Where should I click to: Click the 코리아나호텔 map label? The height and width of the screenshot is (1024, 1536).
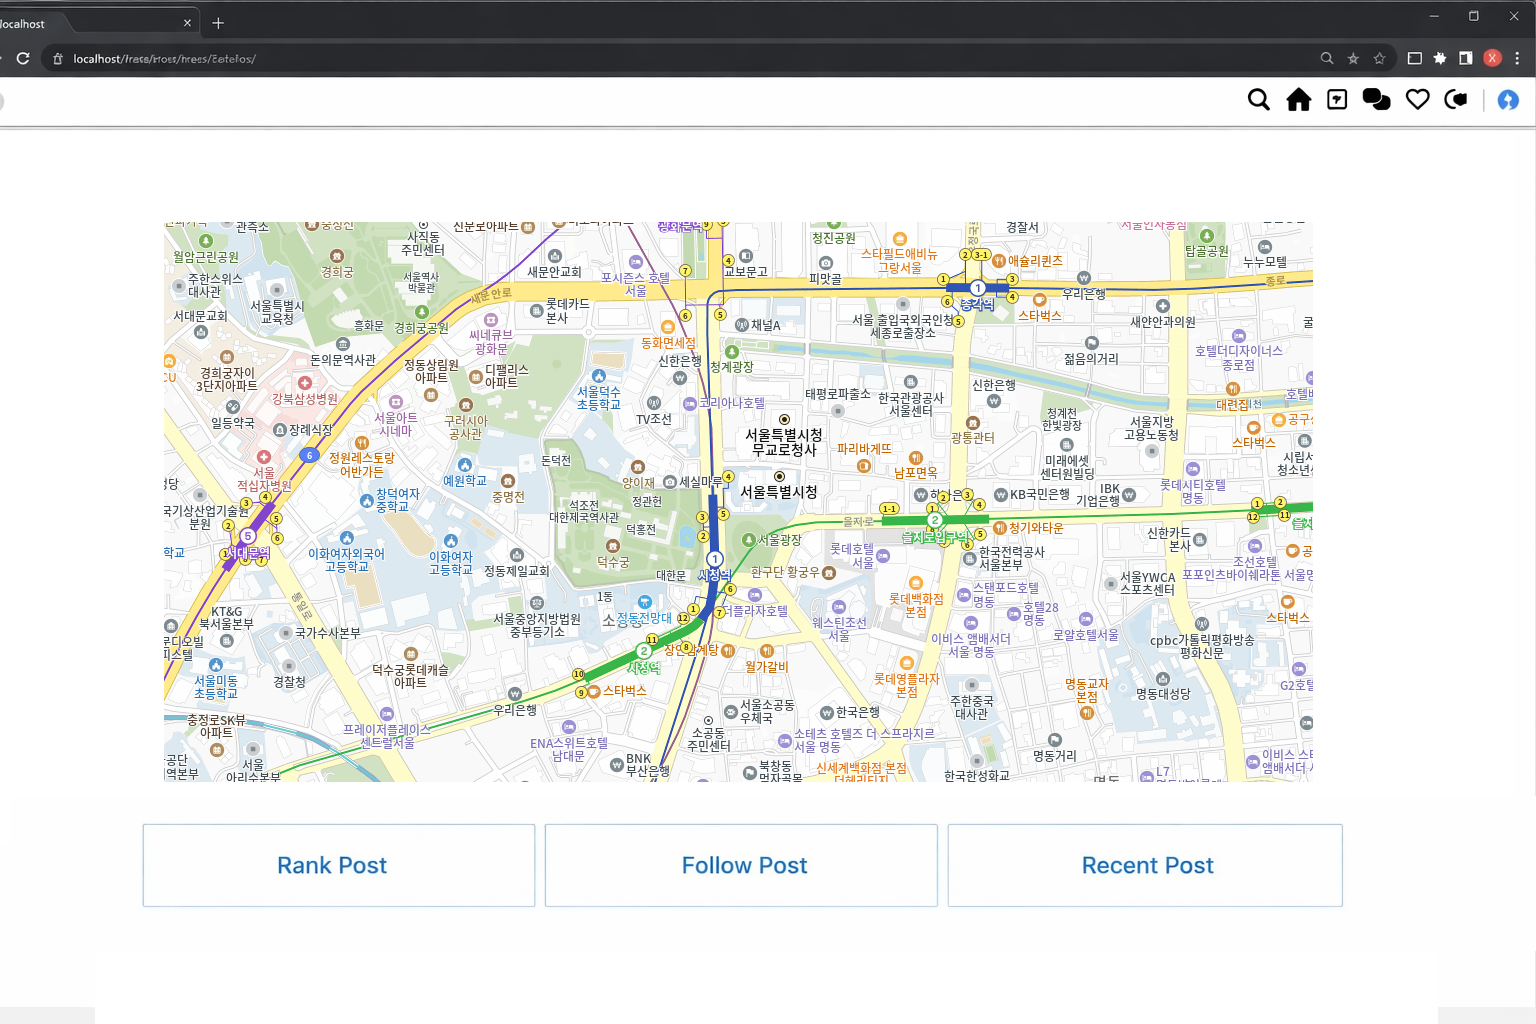(732, 403)
